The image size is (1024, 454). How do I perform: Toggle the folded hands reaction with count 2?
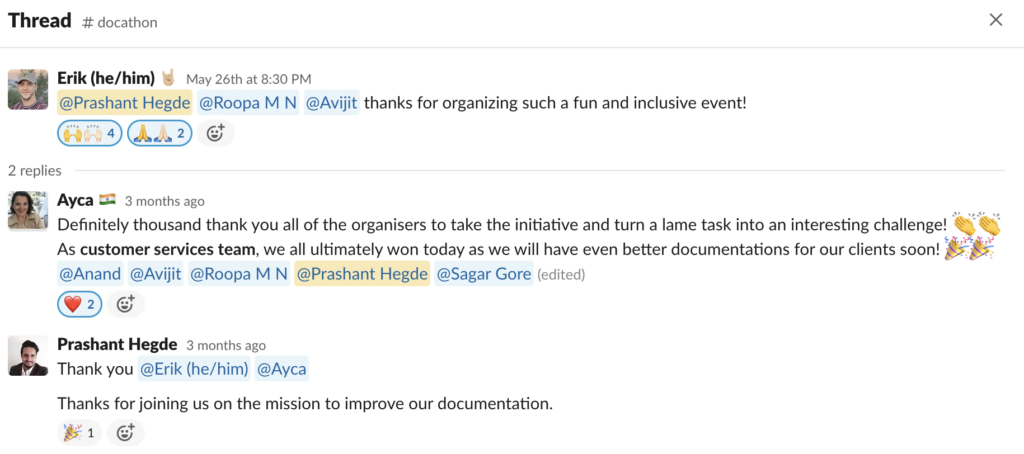coord(159,133)
